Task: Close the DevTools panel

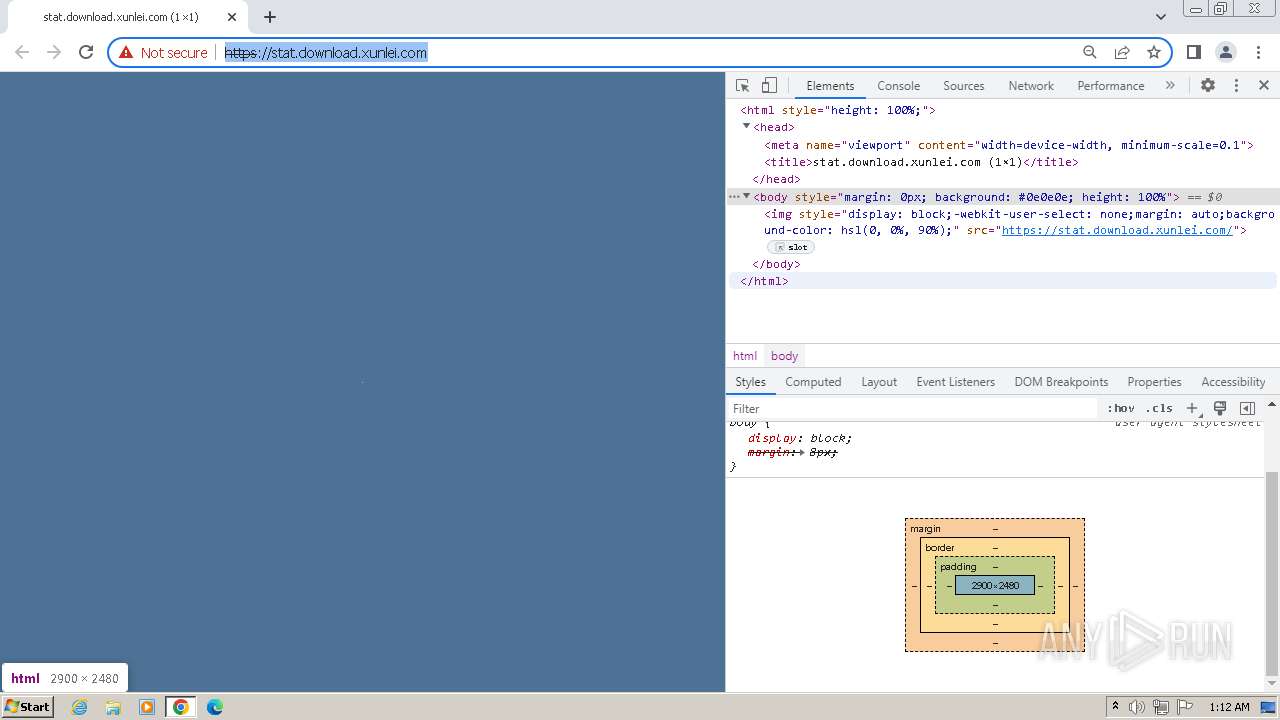Action: click(x=1264, y=86)
